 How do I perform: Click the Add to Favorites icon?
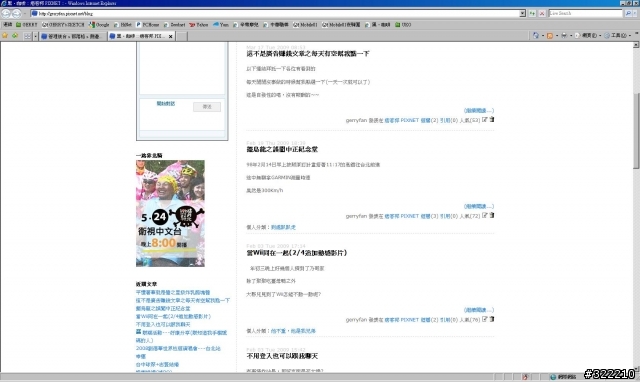point(15,36)
